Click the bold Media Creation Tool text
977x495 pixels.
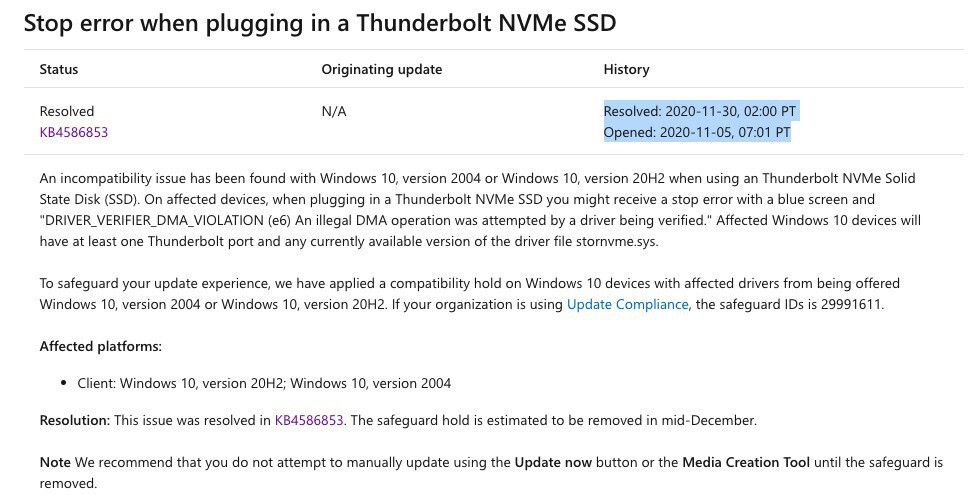point(745,462)
